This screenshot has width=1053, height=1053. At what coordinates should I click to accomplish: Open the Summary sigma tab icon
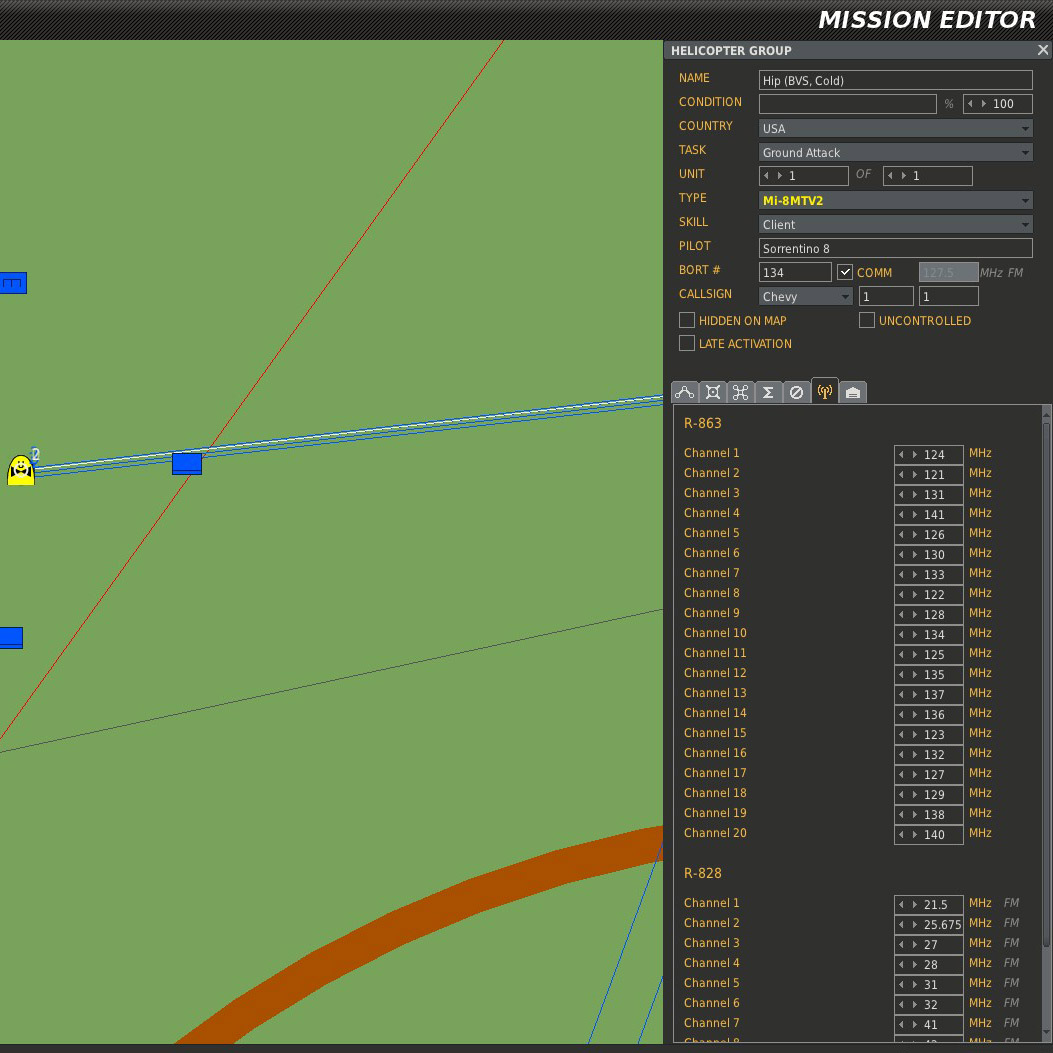click(768, 393)
